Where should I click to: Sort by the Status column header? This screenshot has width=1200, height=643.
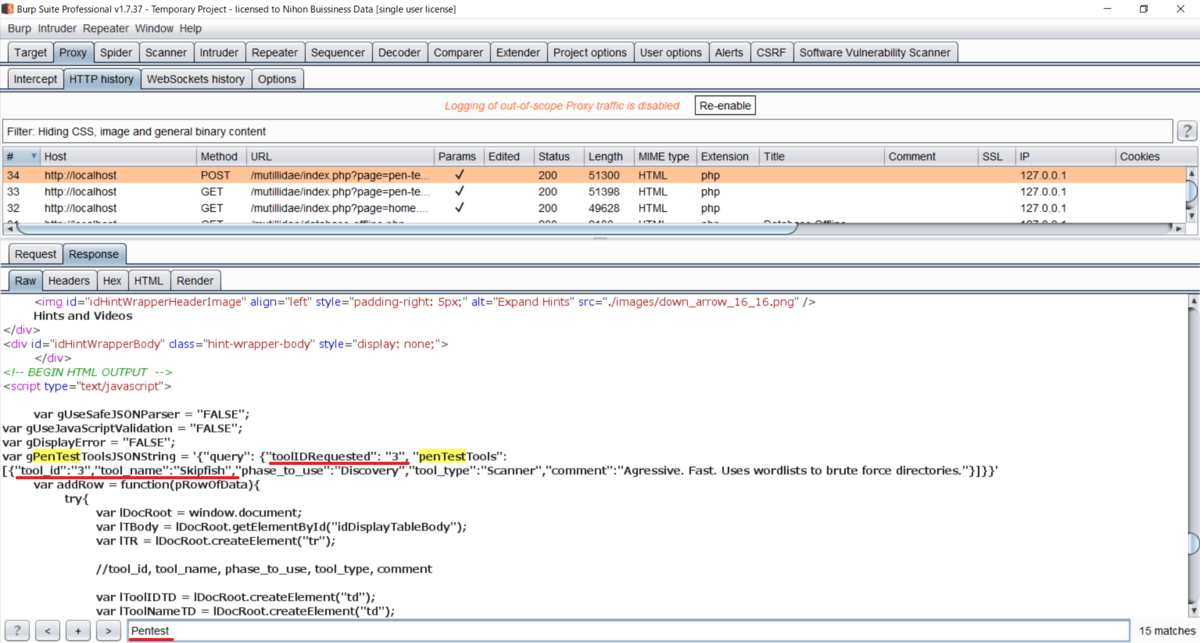(x=559, y=156)
